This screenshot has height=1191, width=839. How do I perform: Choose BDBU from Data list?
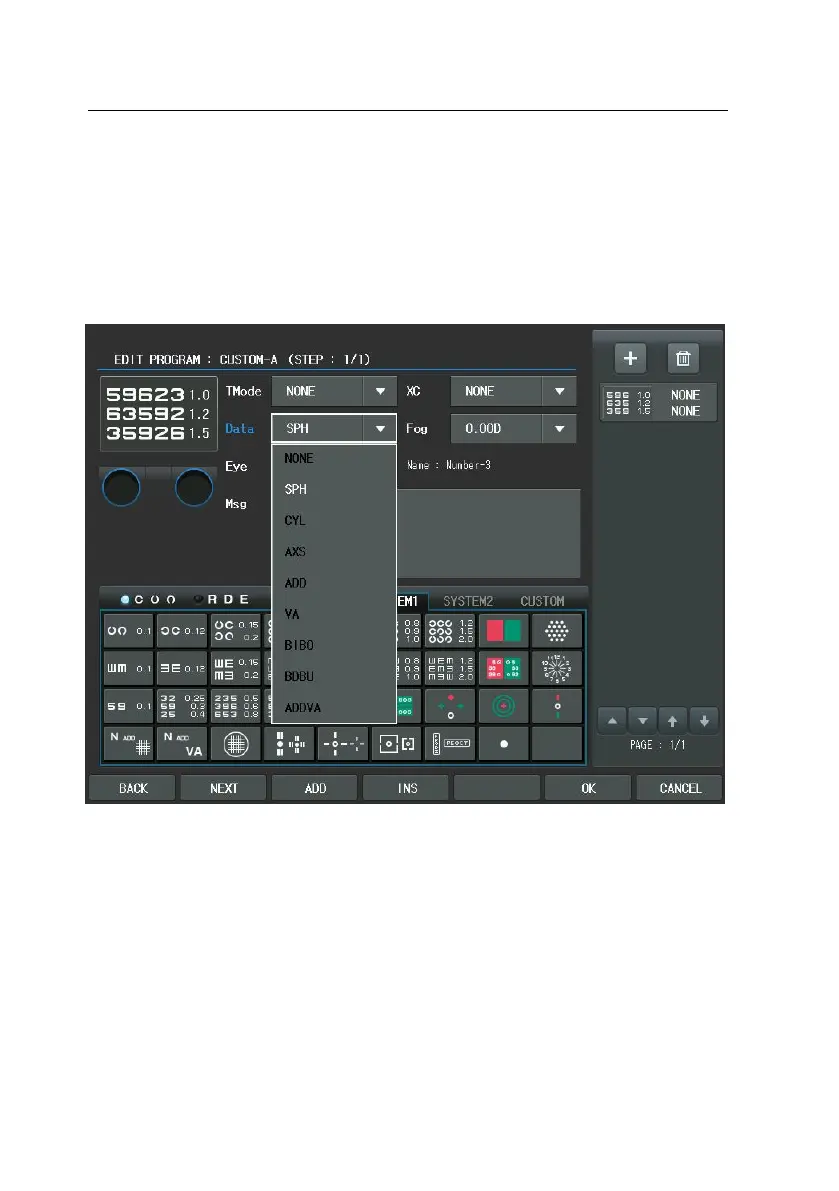pyautogui.click(x=334, y=676)
